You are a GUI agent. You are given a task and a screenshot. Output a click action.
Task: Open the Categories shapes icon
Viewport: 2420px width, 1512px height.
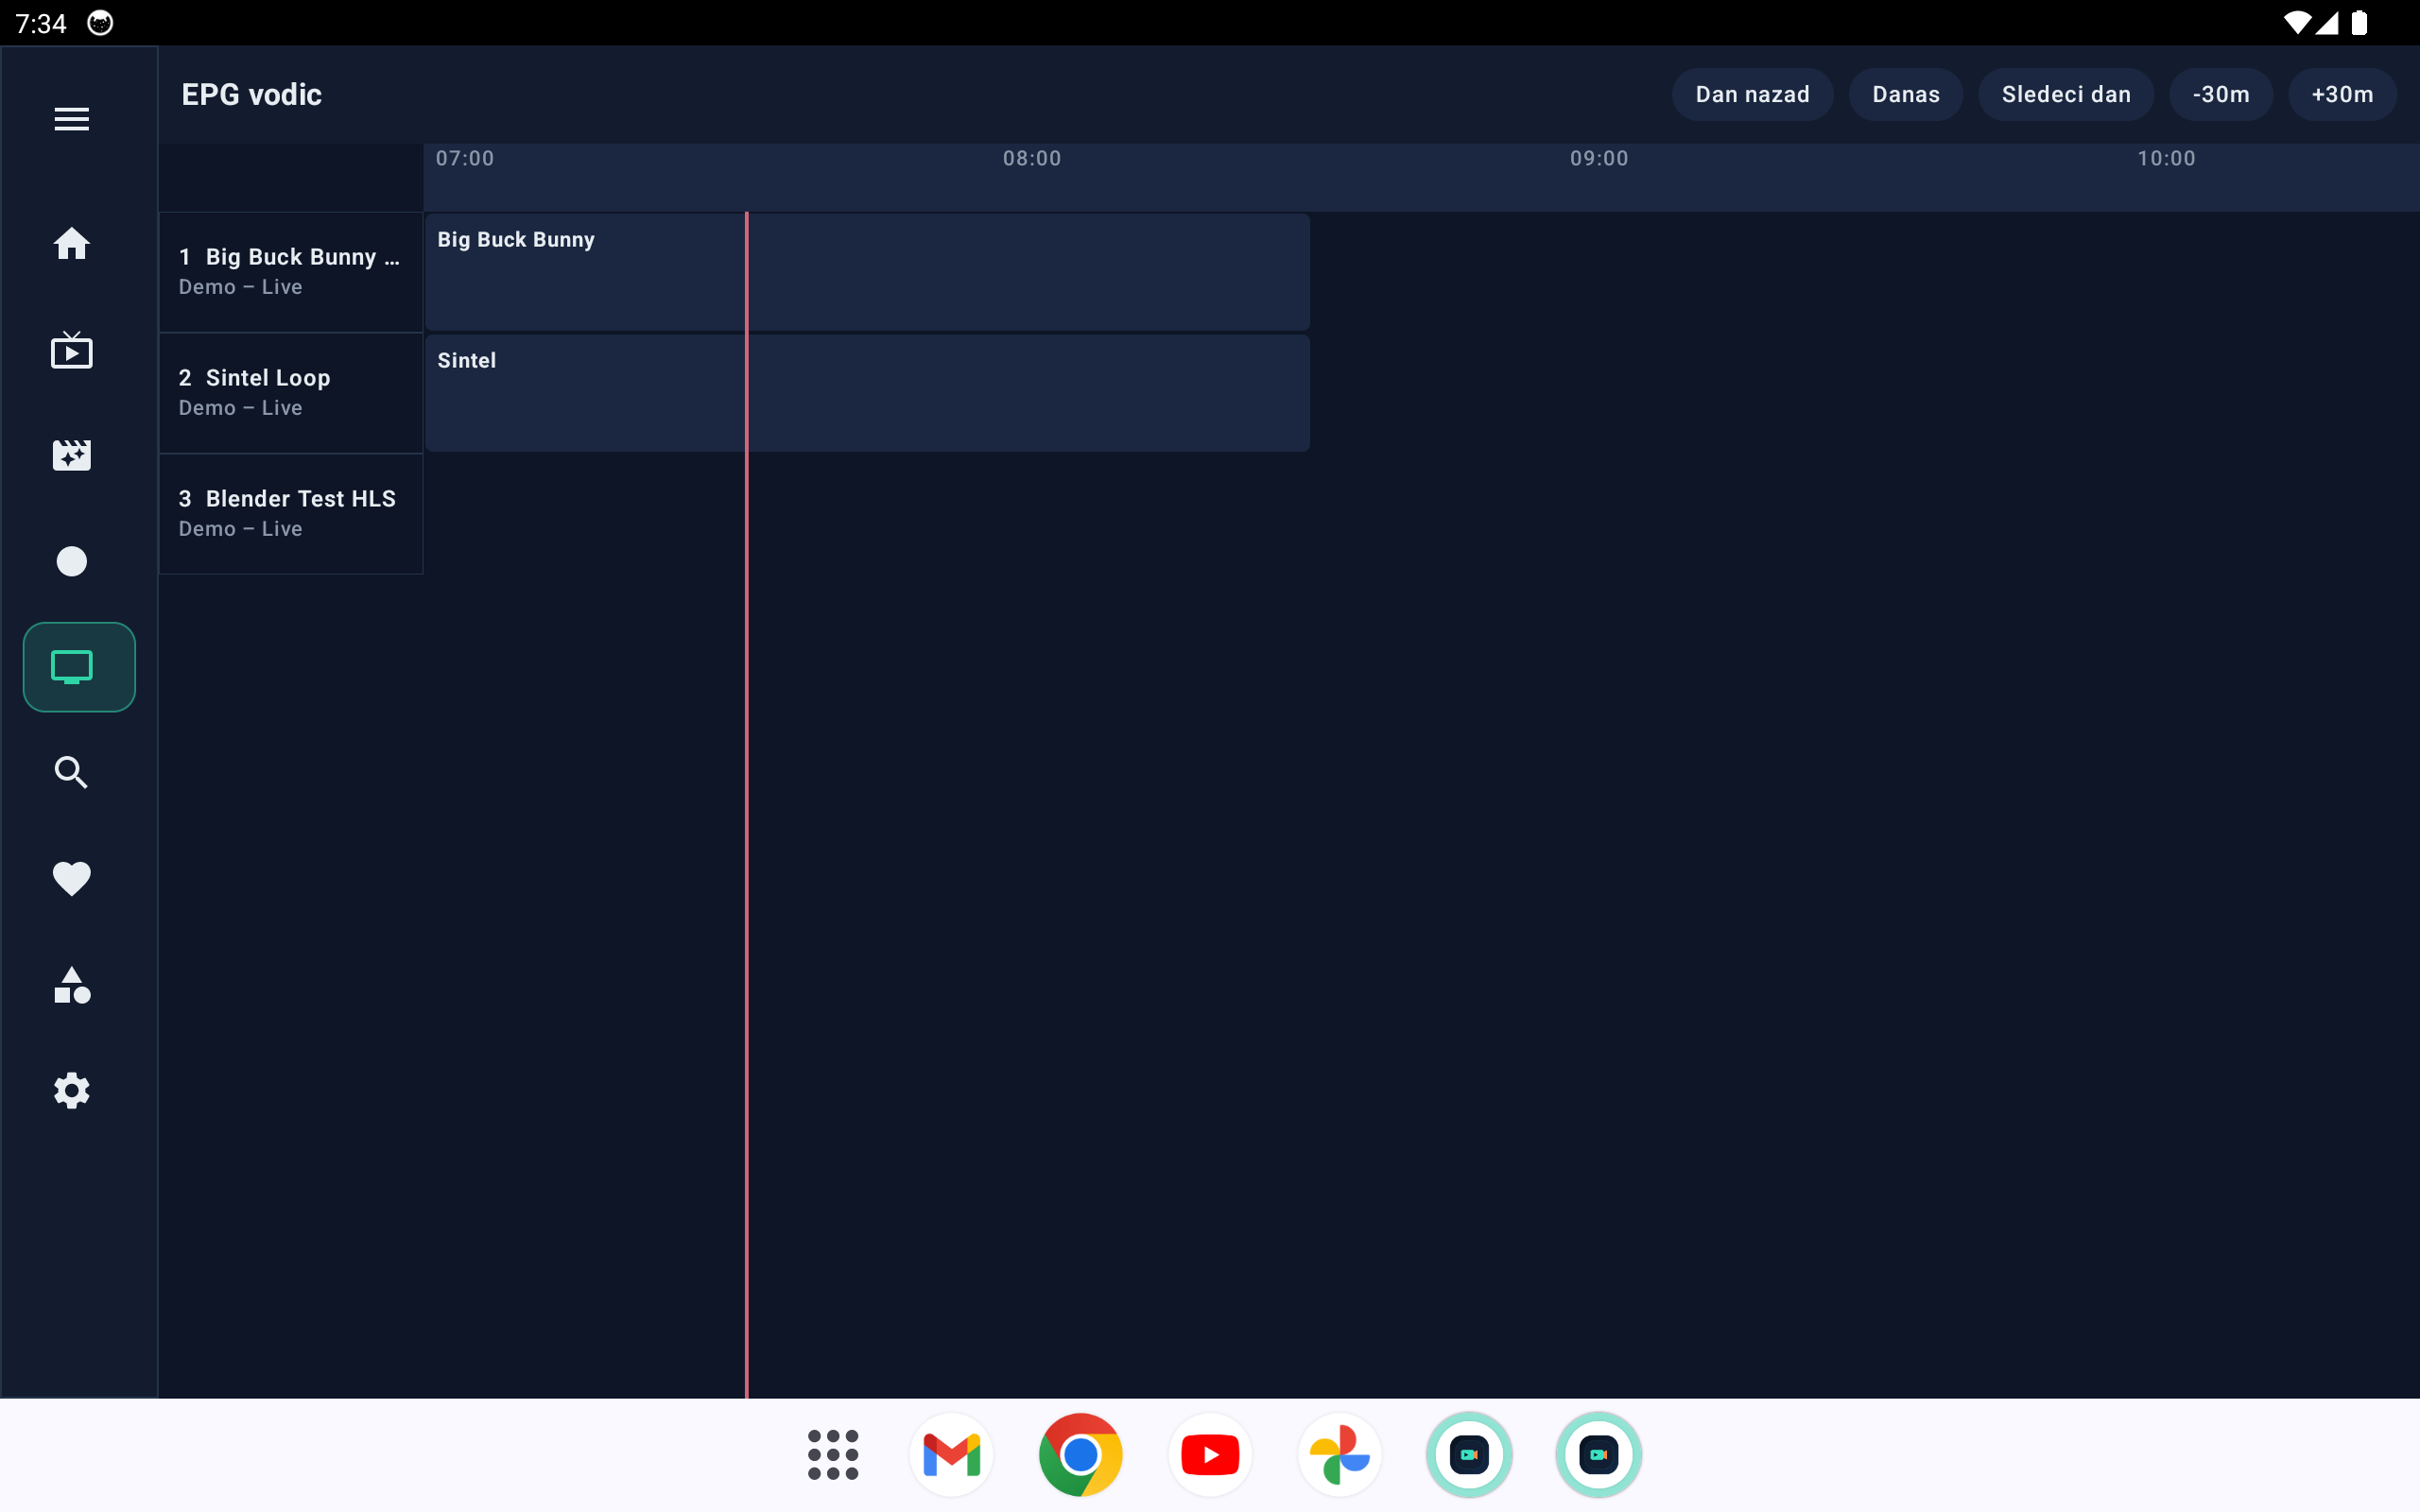[x=71, y=985]
